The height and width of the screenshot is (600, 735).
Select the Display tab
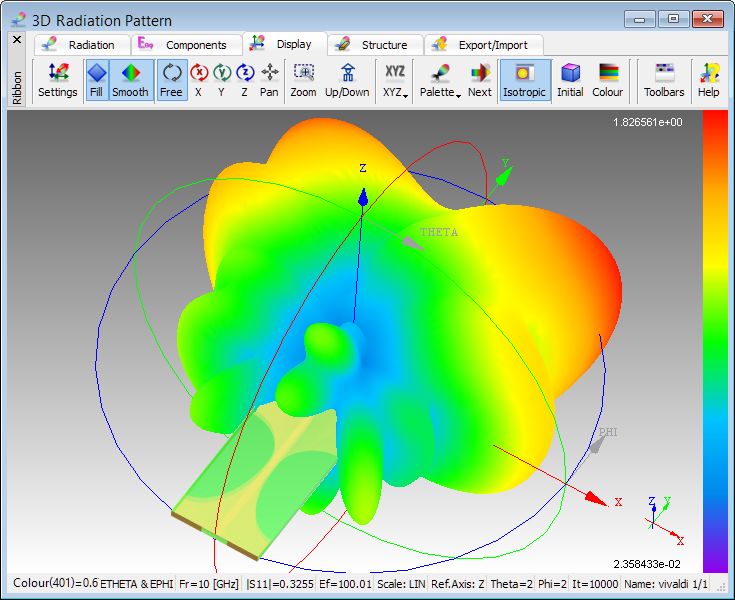coord(285,44)
